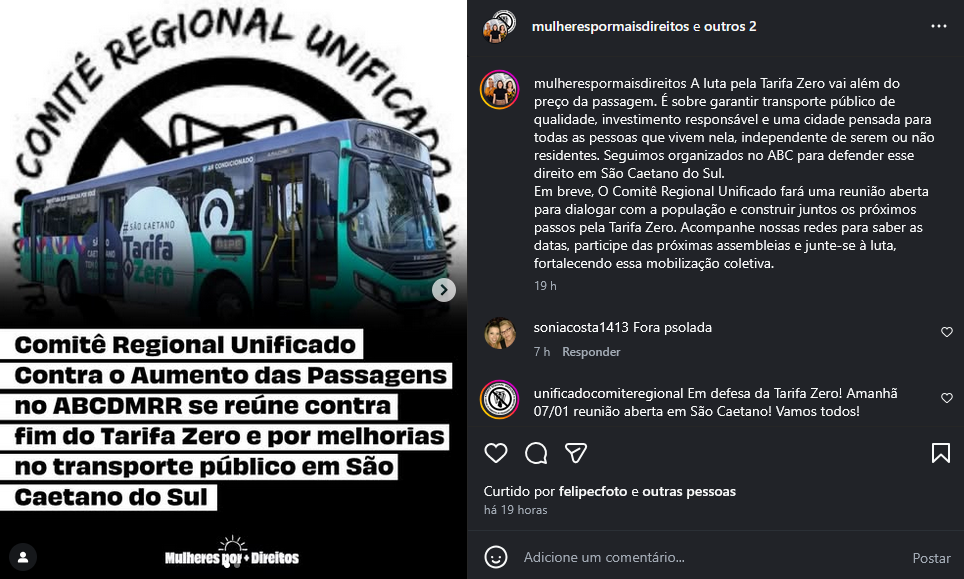Image resolution: width=964 pixels, height=579 pixels.
Task: Open felipecfoto's profile link
Action: tap(593, 491)
